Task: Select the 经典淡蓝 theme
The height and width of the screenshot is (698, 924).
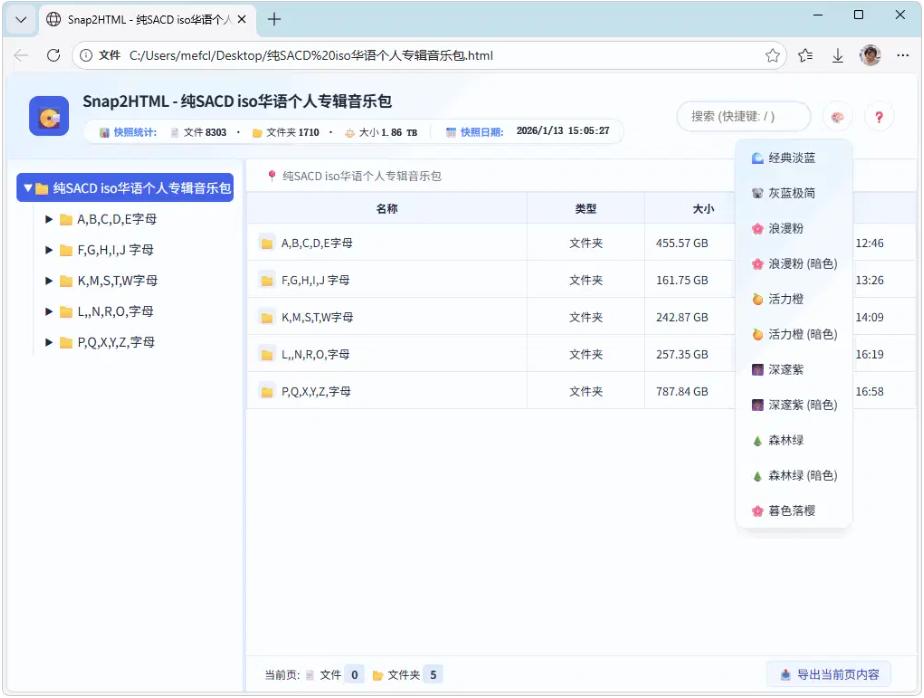Action: tap(792, 158)
